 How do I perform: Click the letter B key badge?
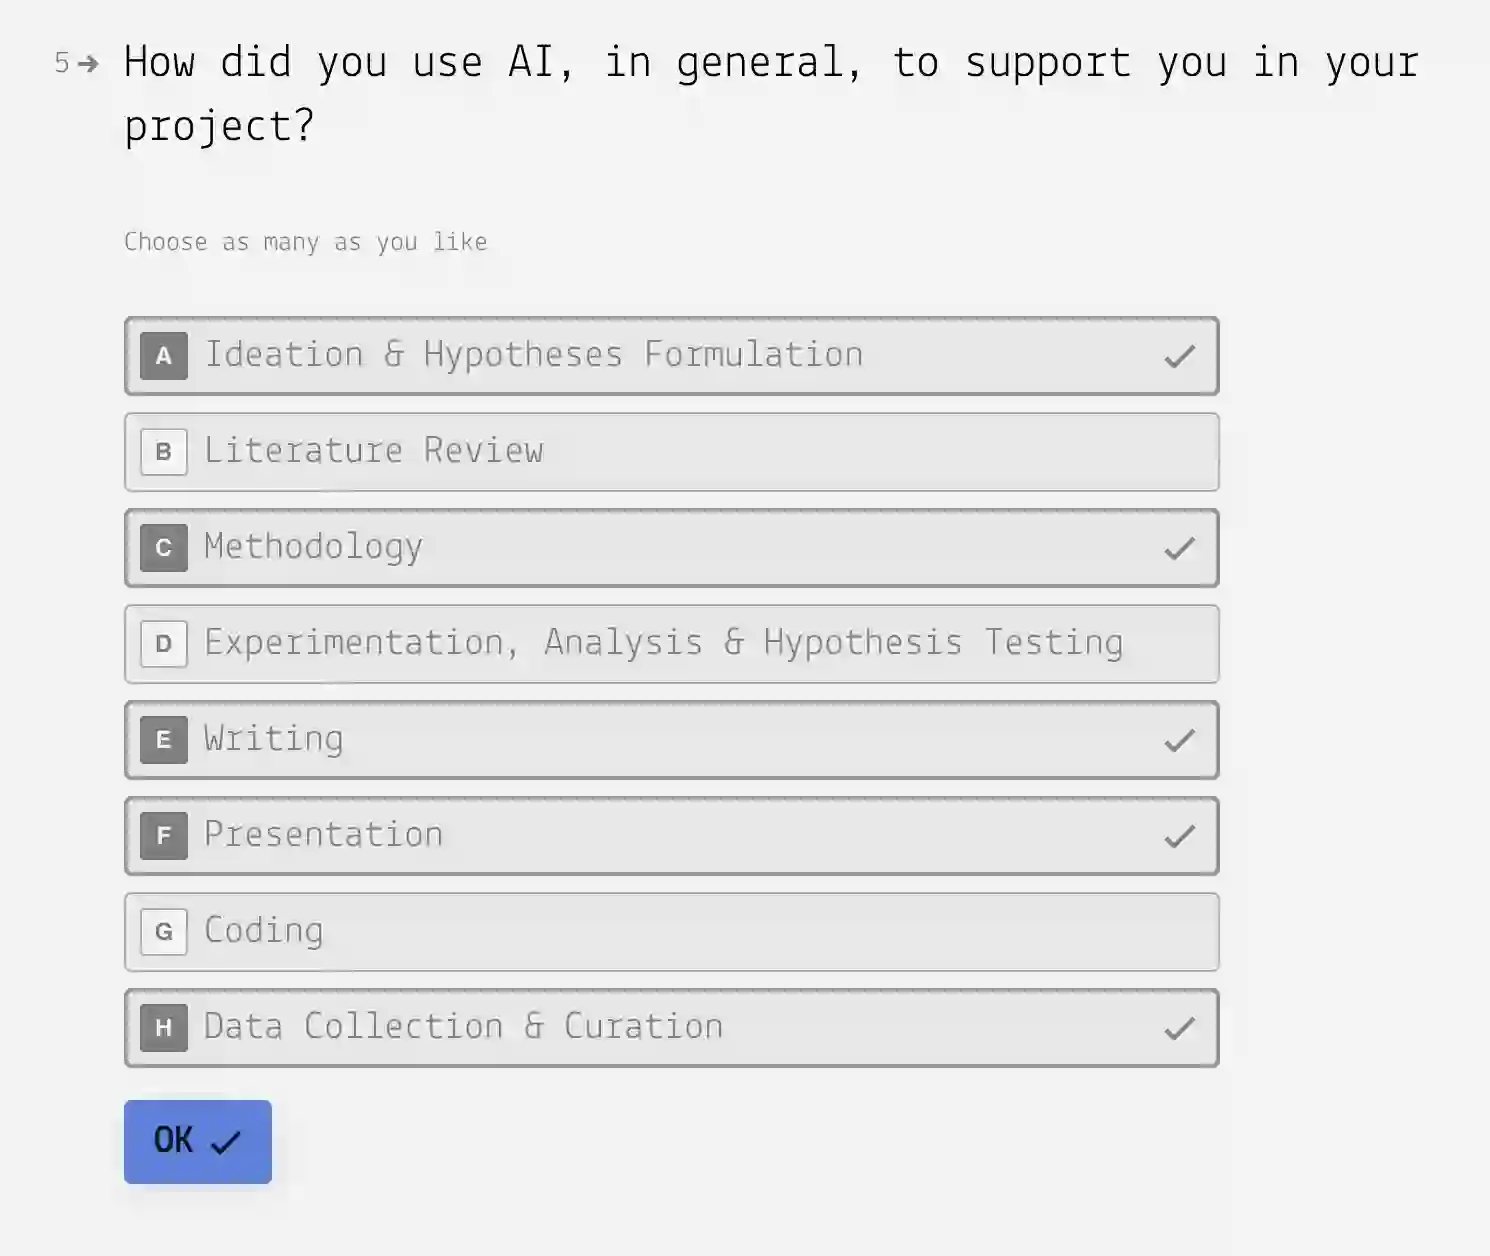(164, 452)
